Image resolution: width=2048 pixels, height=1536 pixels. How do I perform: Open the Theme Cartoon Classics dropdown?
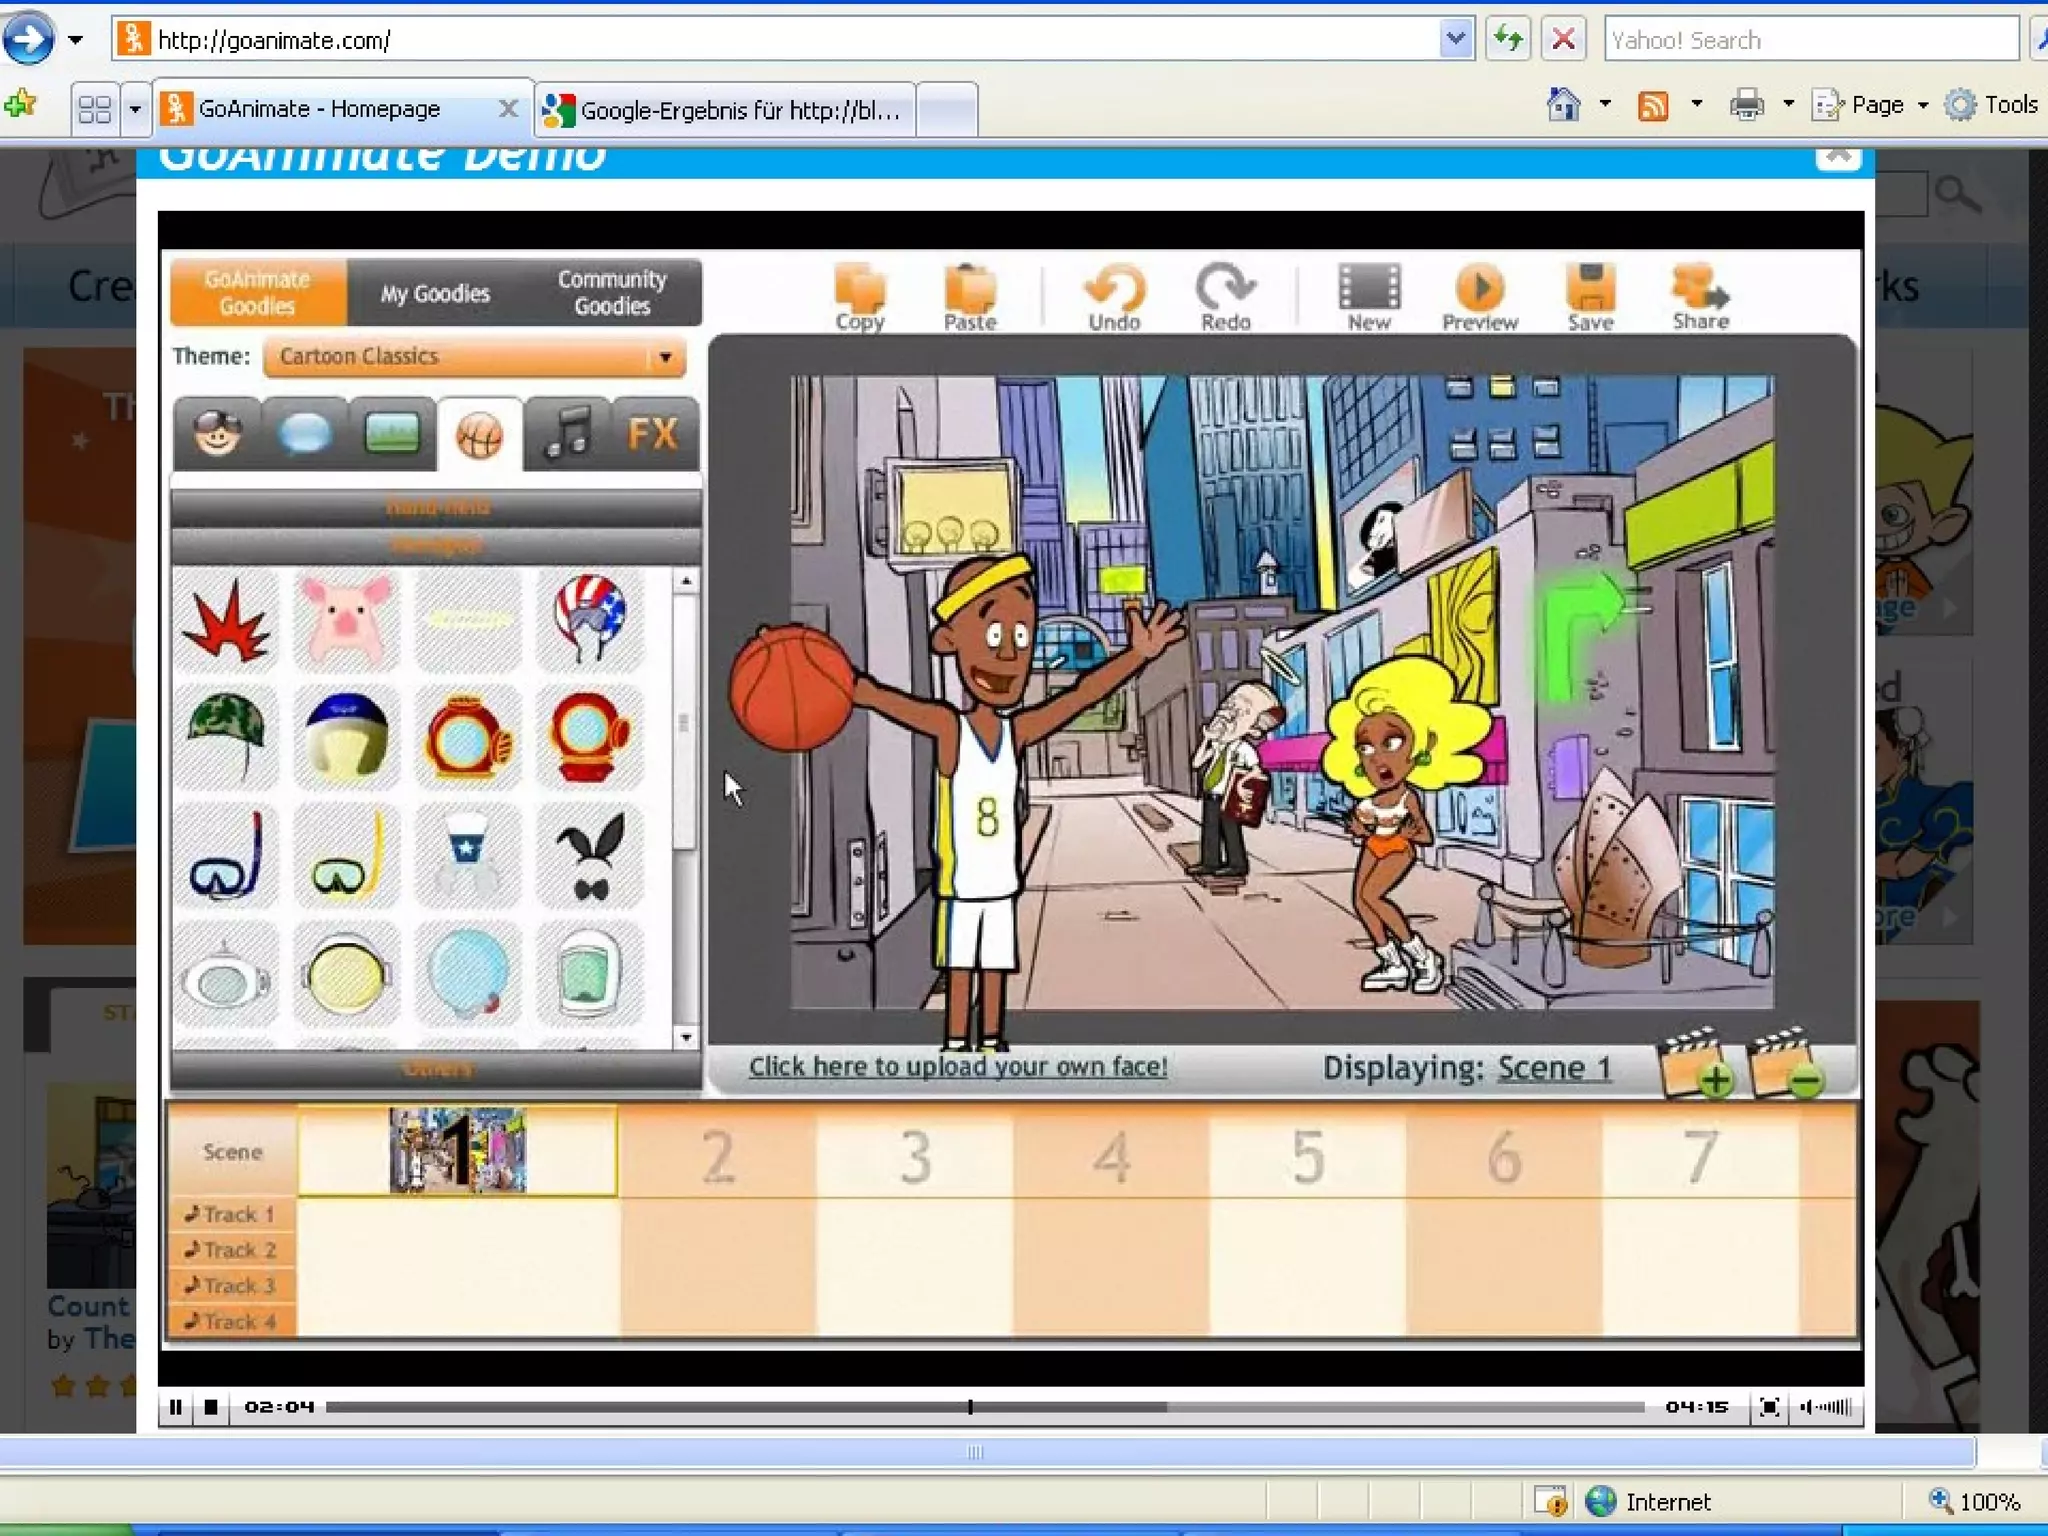click(474, 357)
